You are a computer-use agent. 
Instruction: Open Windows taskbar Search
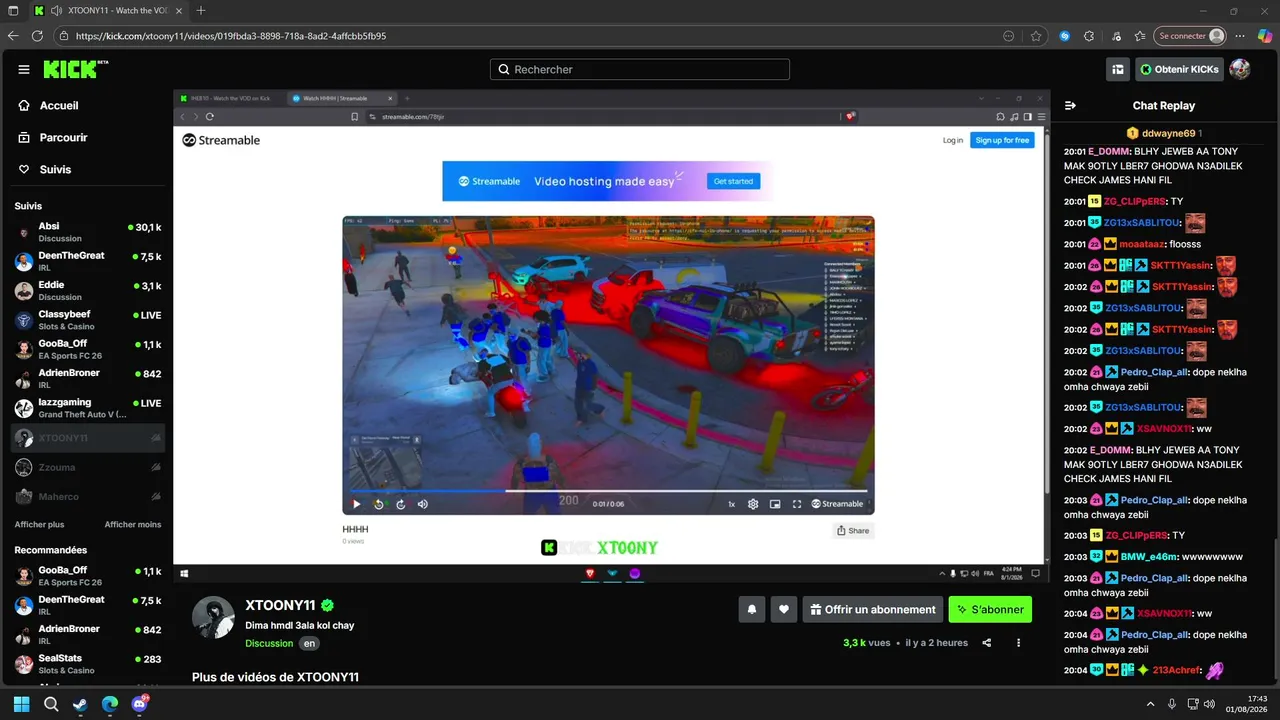tap(51, 704)
